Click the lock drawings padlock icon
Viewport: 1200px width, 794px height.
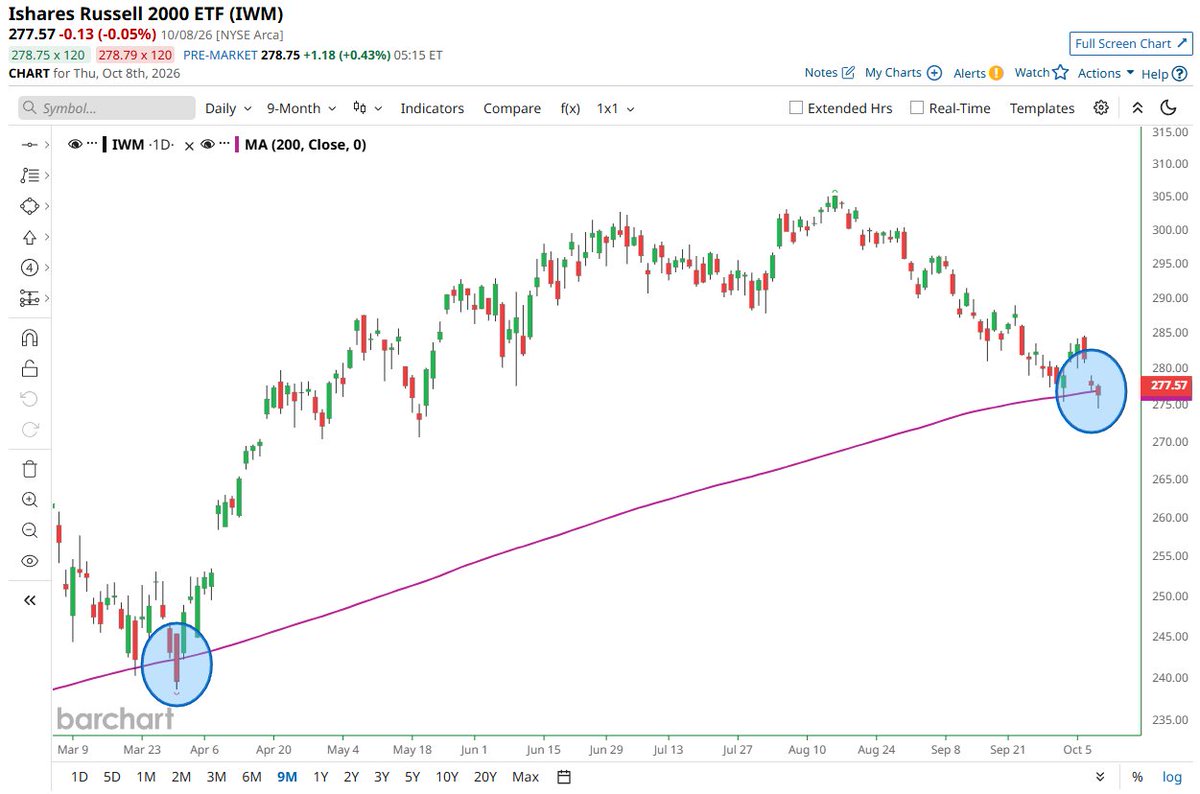pyautogui.click(x=29, y=369)
